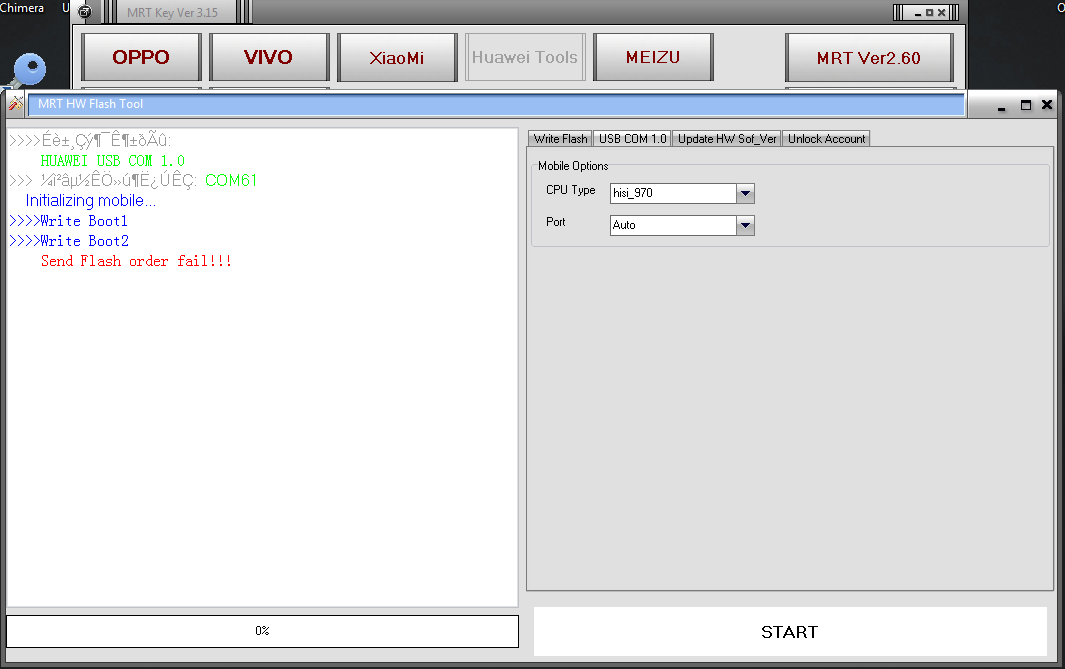Click the Port label
Viewport: 1065px width, 669px height.
click(556, 222)
